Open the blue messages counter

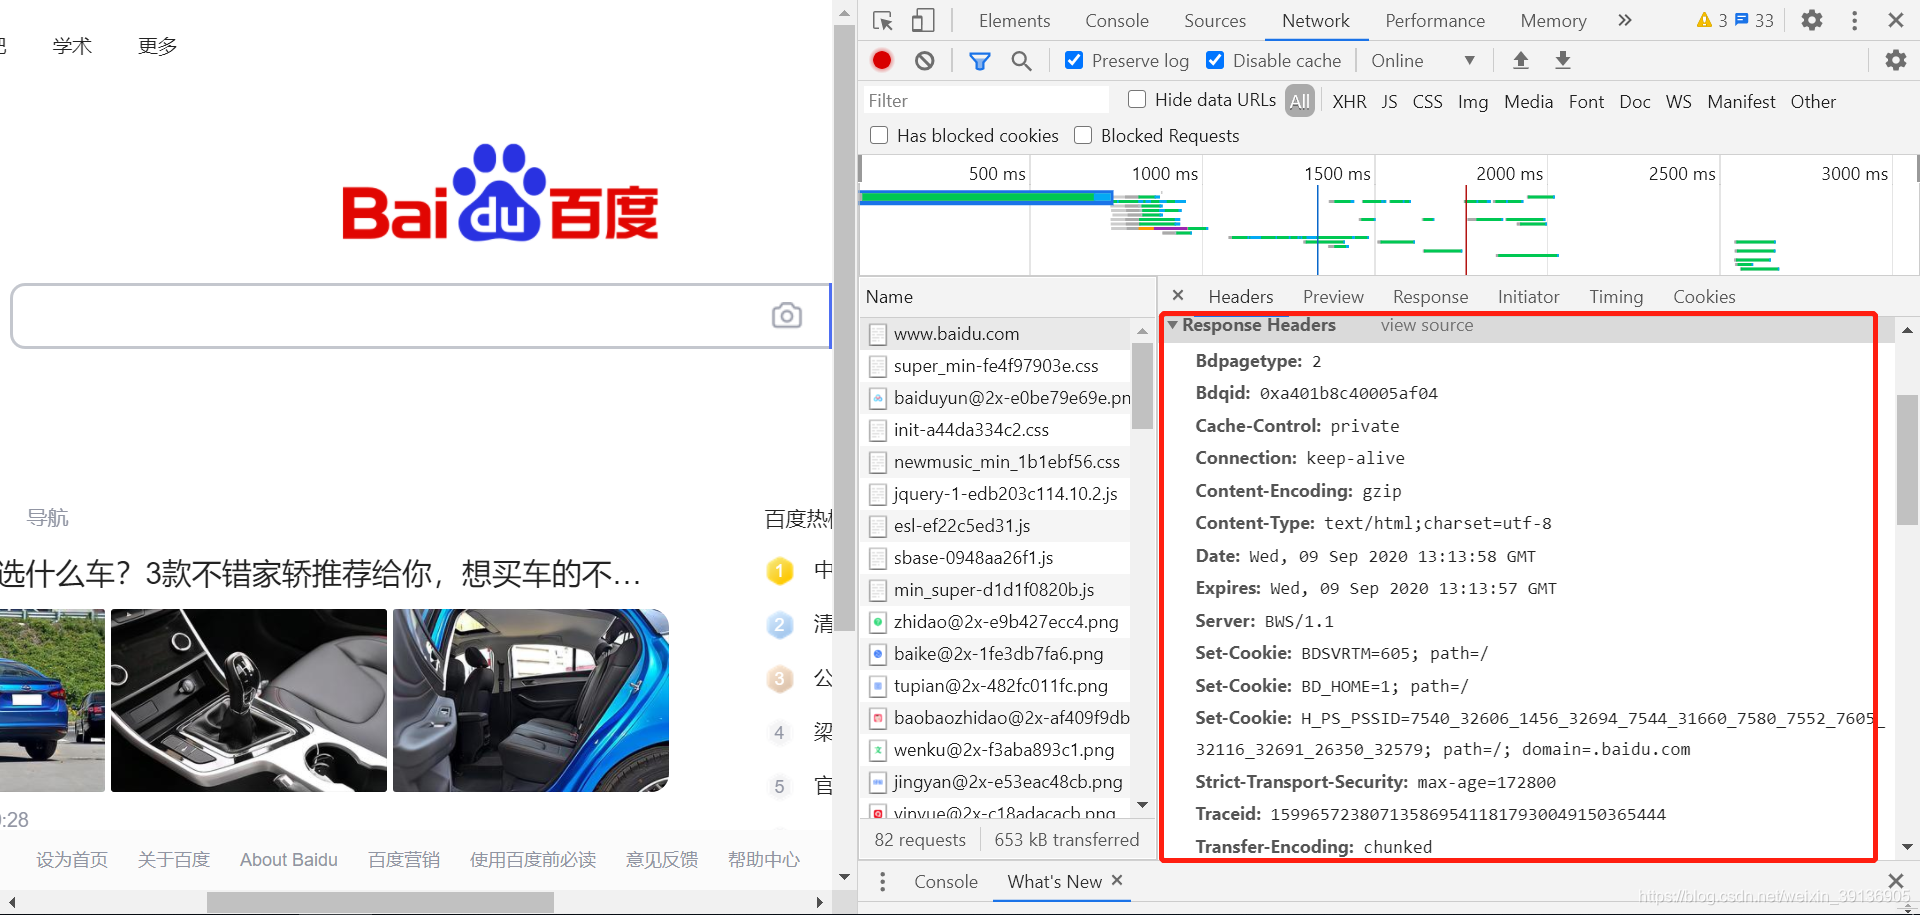coord(1754,21)
